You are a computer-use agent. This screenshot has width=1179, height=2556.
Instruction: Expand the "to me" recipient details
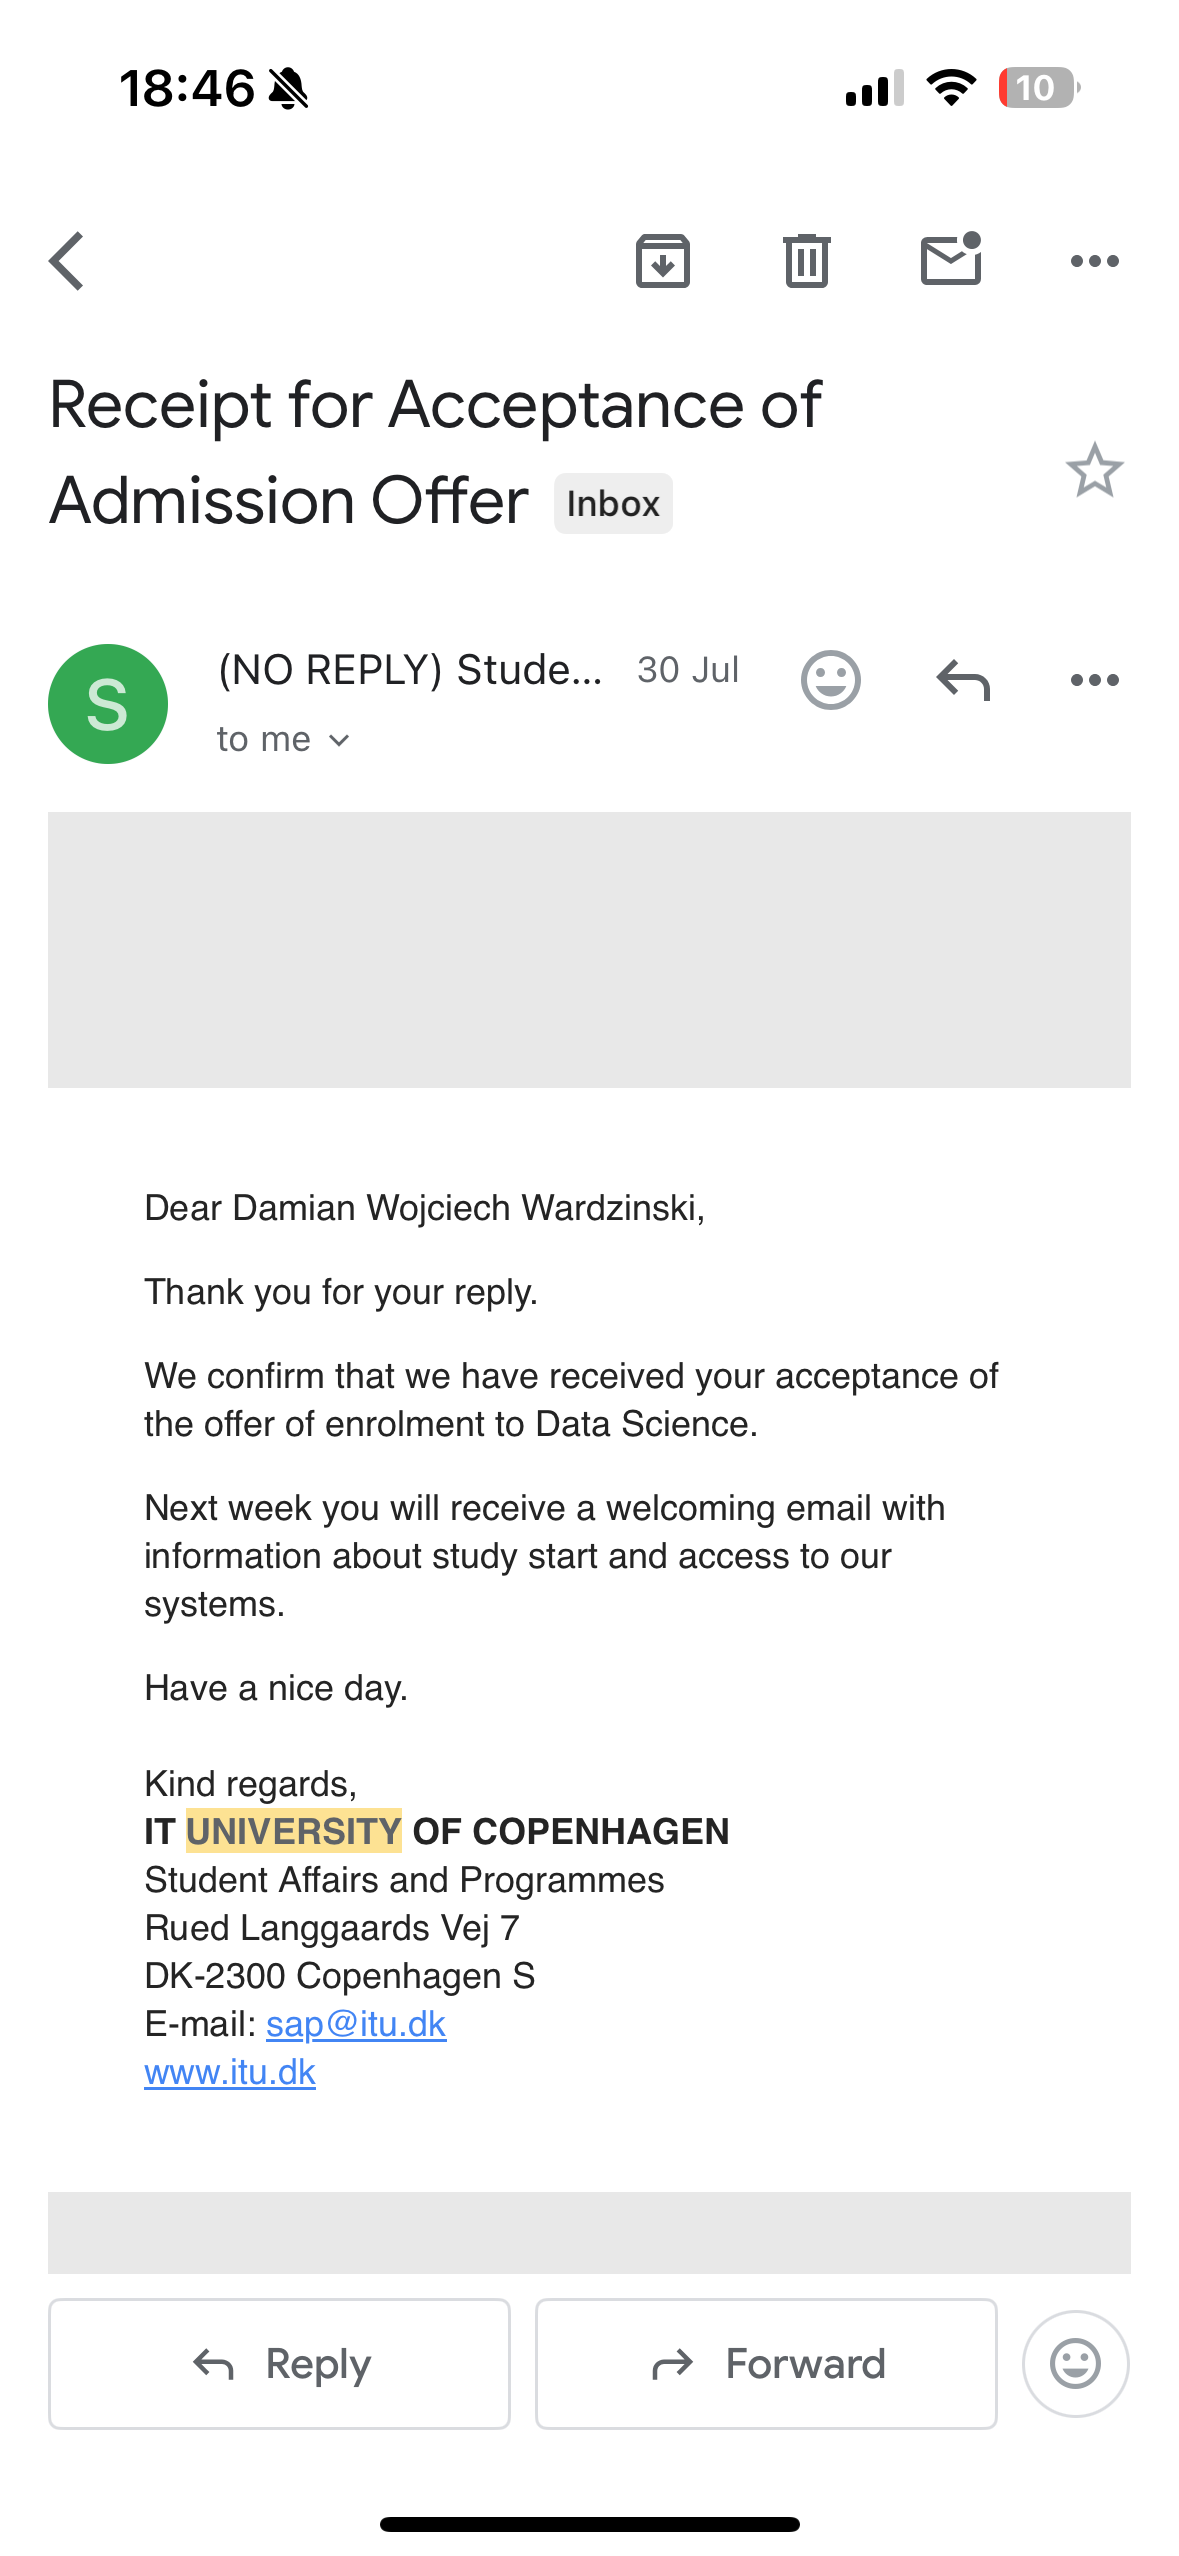point(282,740)
